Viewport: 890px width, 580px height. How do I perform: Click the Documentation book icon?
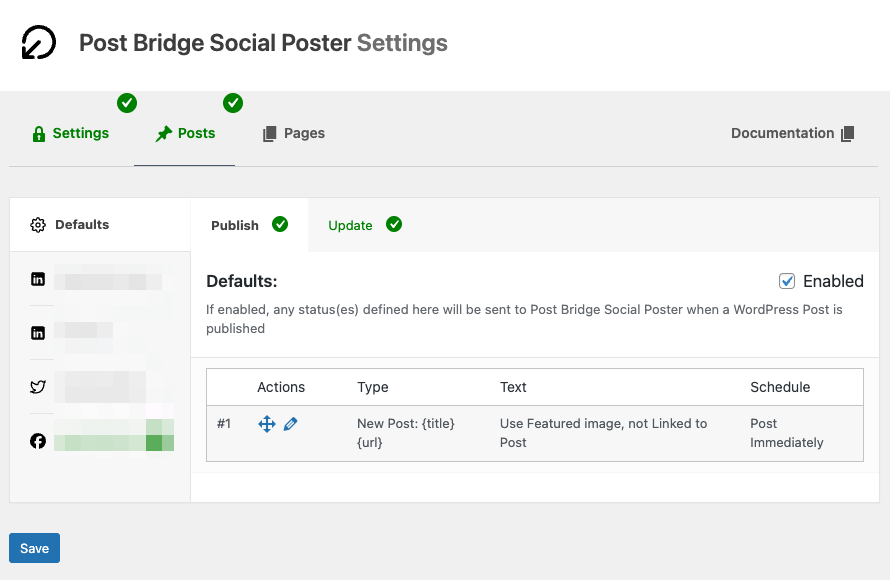[848, 134]
